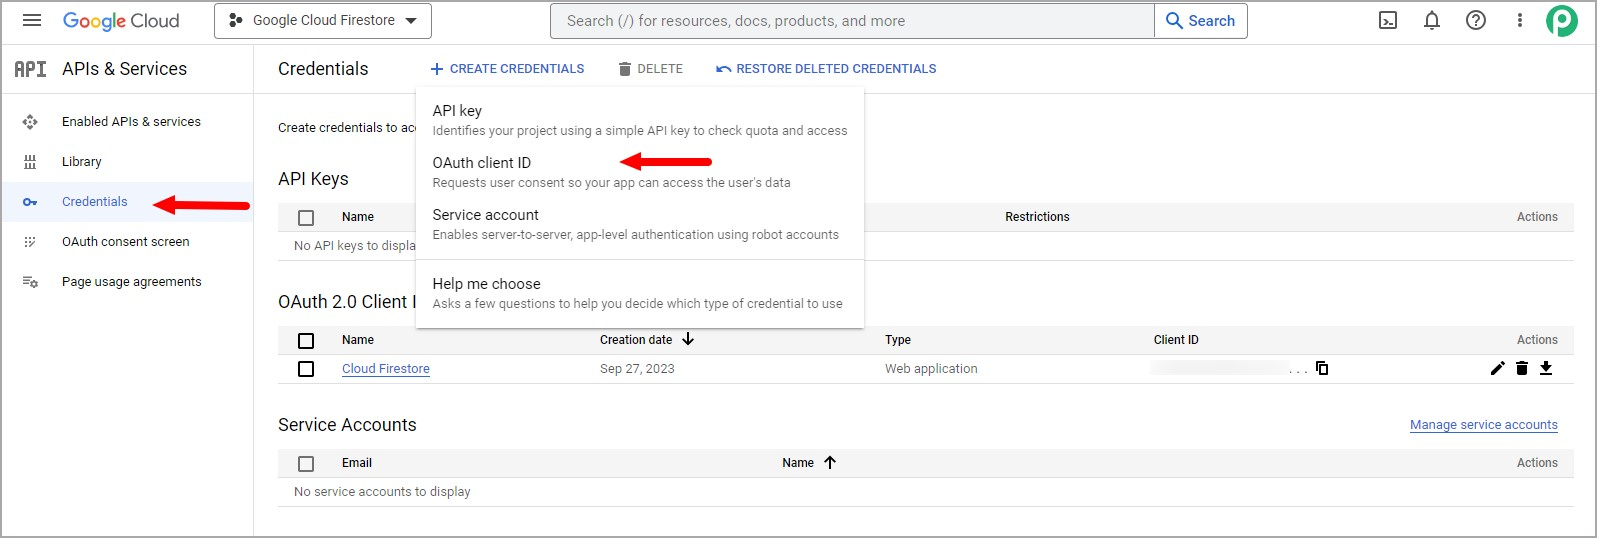Click the Credentials key icon
This screenshot has height=538, width=1597.
click(x=30, y=202)
